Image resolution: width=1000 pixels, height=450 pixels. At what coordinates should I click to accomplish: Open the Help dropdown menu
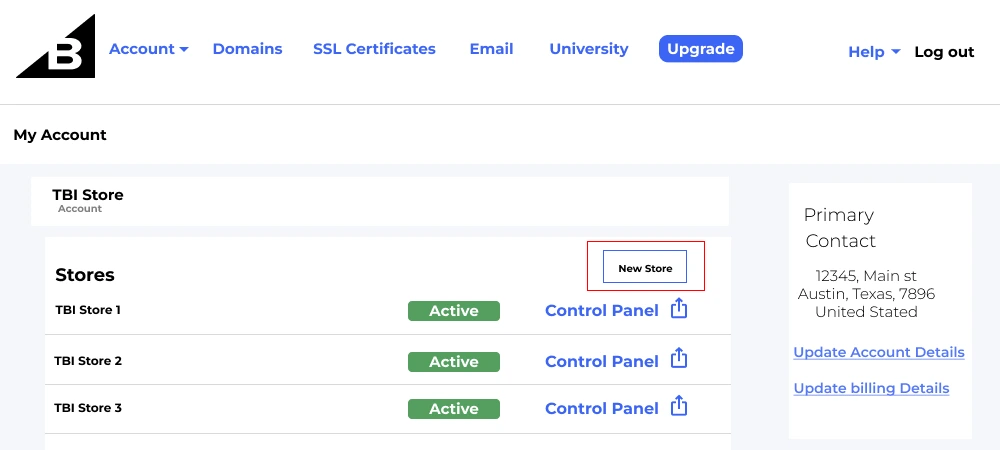tap(874, 52)
